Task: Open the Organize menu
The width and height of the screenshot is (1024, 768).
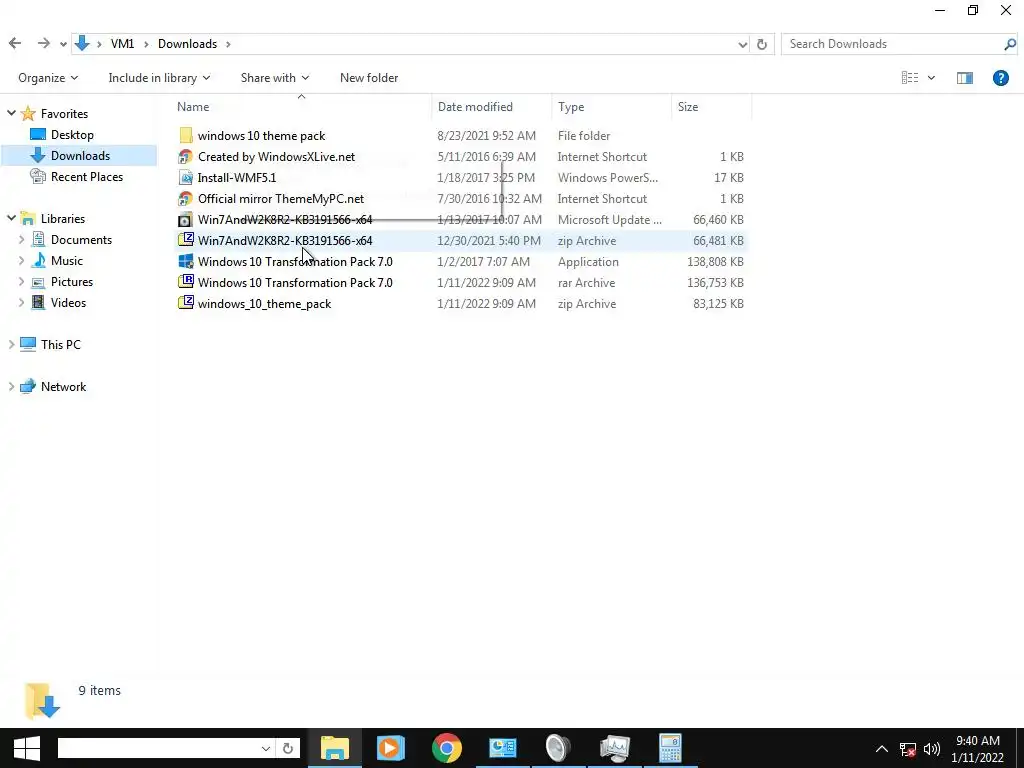Action: click(x=48, y=78)
